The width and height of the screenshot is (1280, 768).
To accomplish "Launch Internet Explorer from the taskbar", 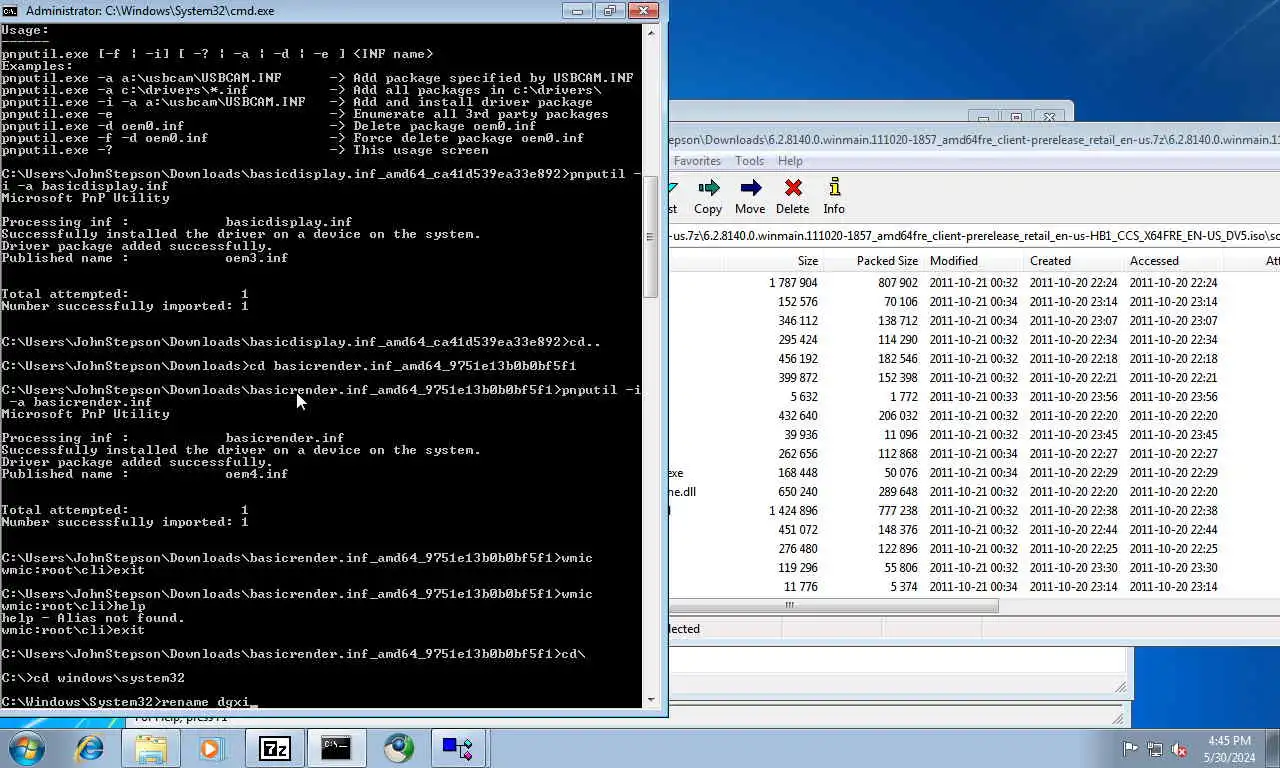I will tap(90, 748).
